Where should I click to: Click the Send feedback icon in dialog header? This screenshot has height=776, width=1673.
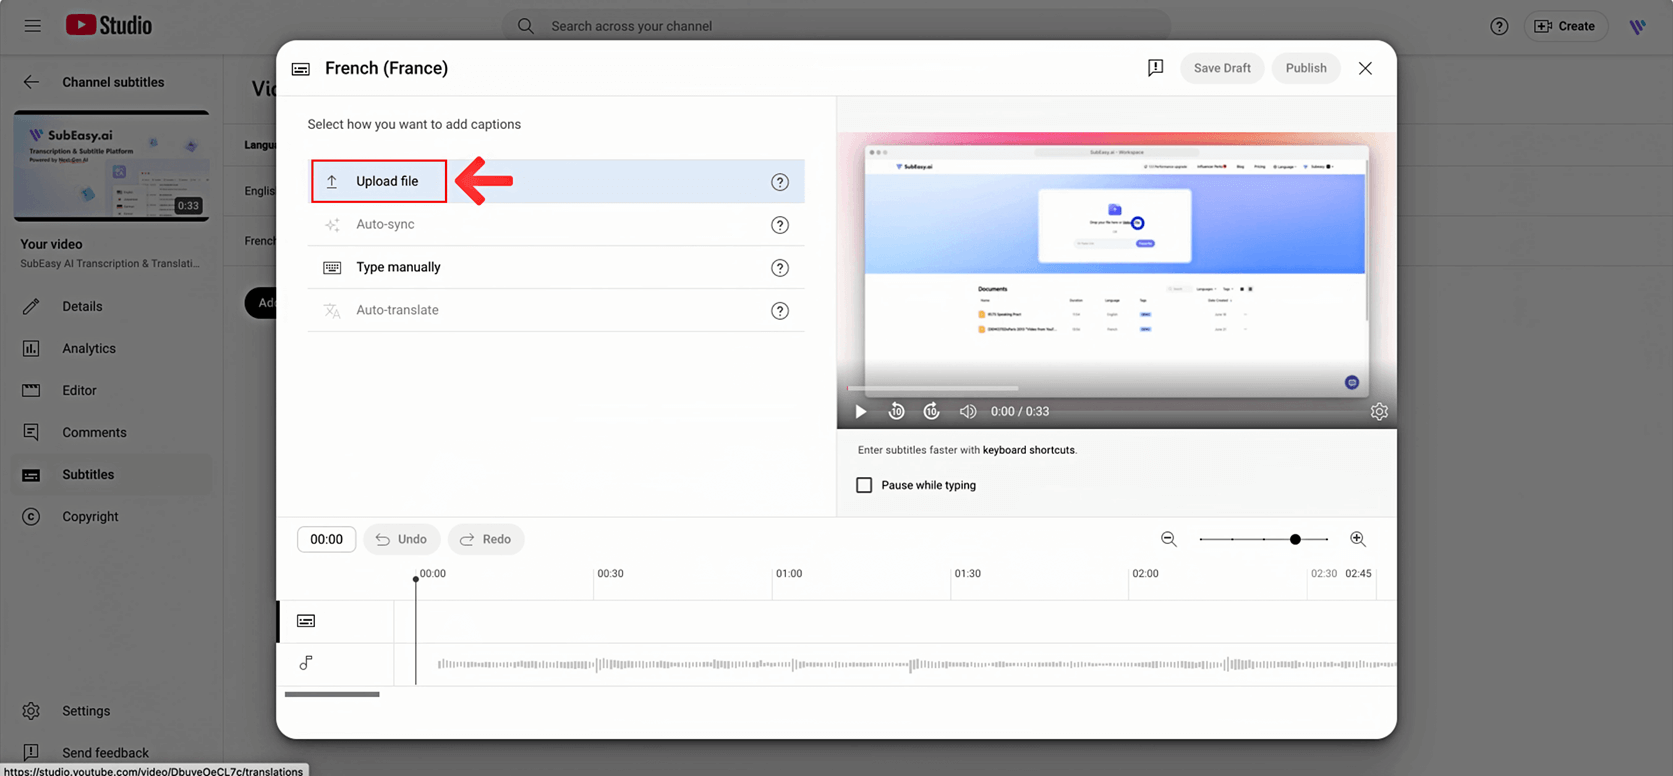1155,68
